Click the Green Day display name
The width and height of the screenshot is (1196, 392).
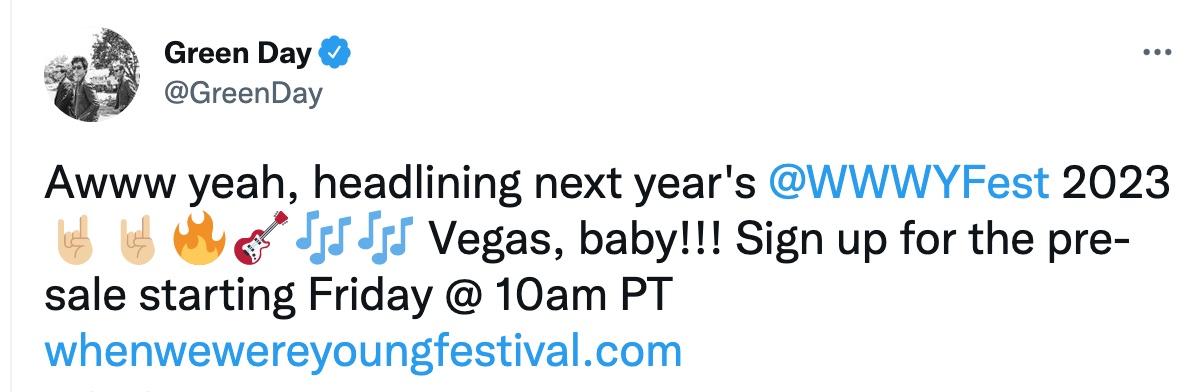tap(237, 53)
